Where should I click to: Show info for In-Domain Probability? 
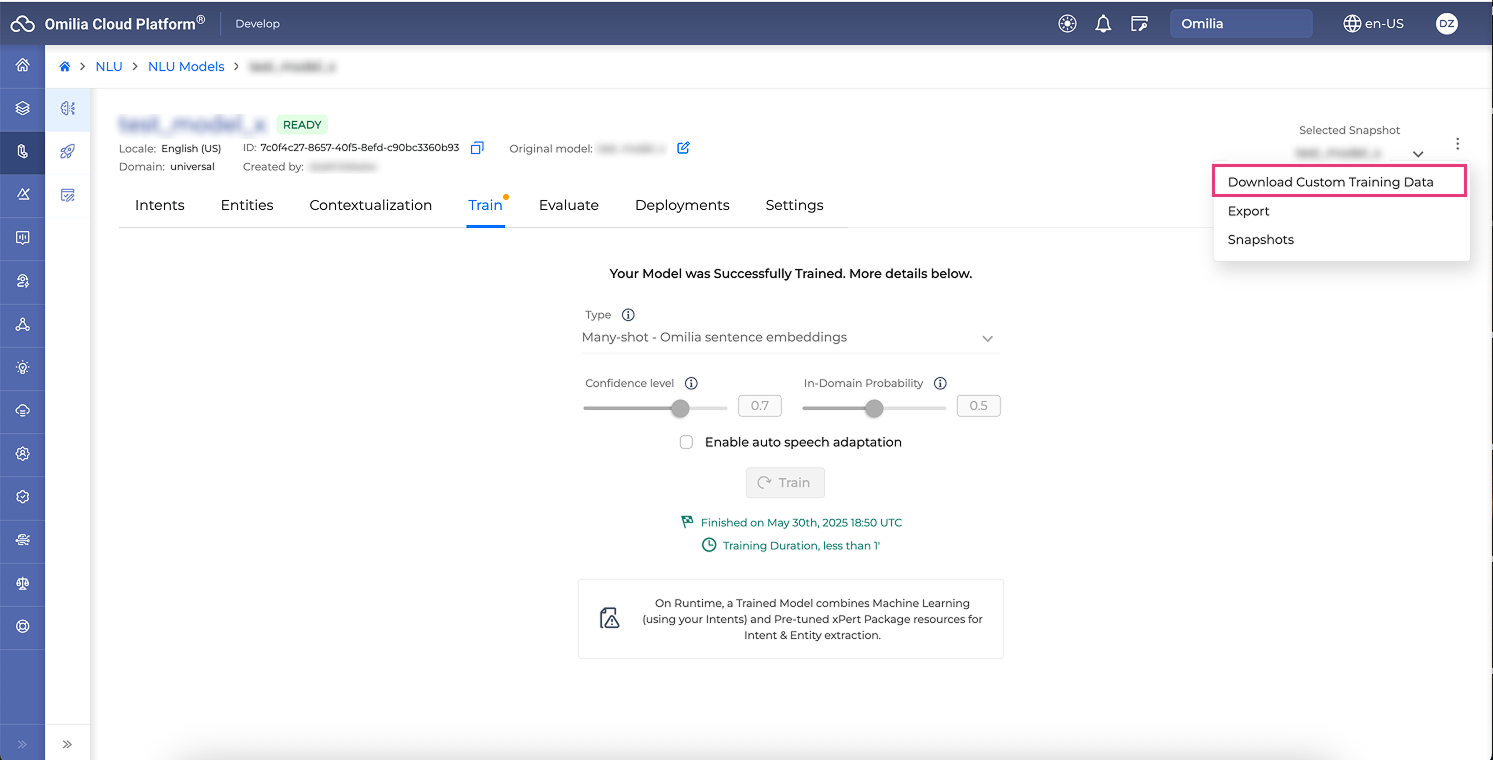coord(940,383)
